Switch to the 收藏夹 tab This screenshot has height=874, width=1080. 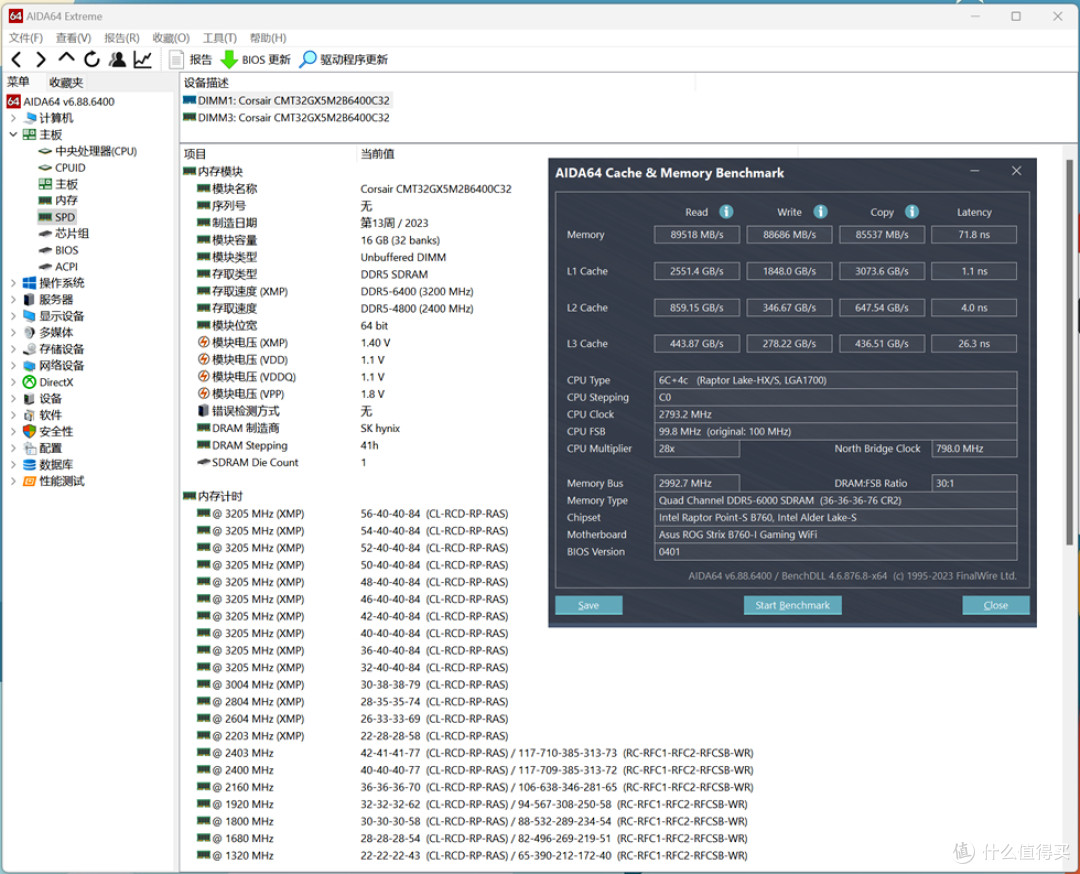point(65,83)
